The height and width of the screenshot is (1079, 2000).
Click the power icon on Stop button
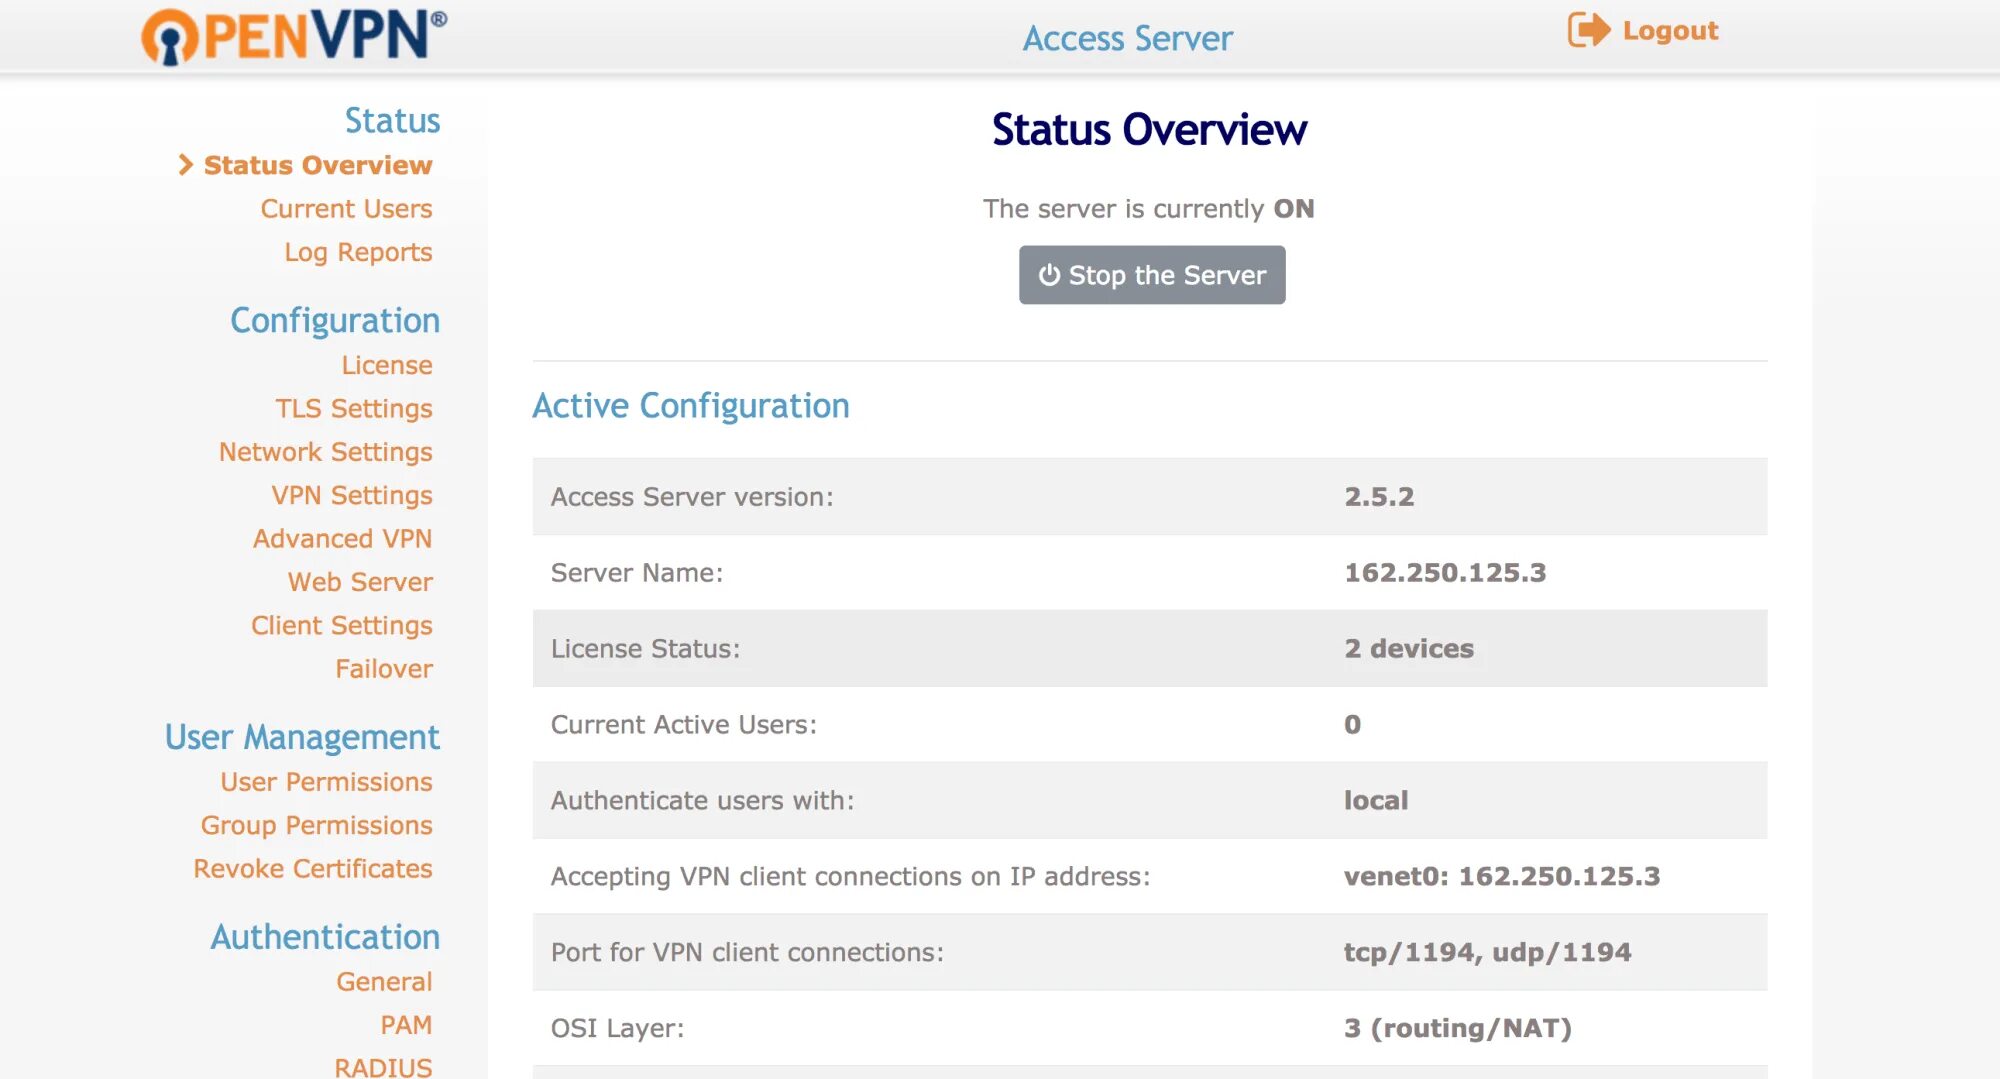[x=1049, y=275]
